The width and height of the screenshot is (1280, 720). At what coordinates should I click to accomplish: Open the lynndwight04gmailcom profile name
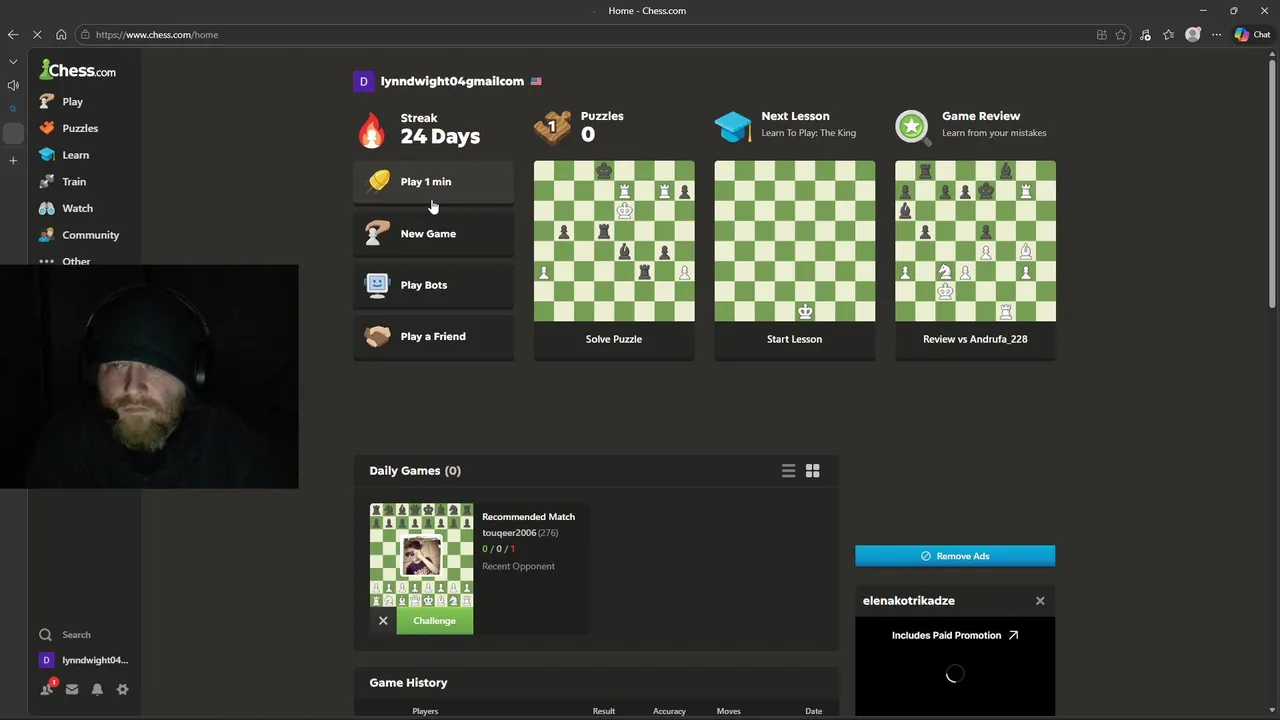[x=452, y=81]
